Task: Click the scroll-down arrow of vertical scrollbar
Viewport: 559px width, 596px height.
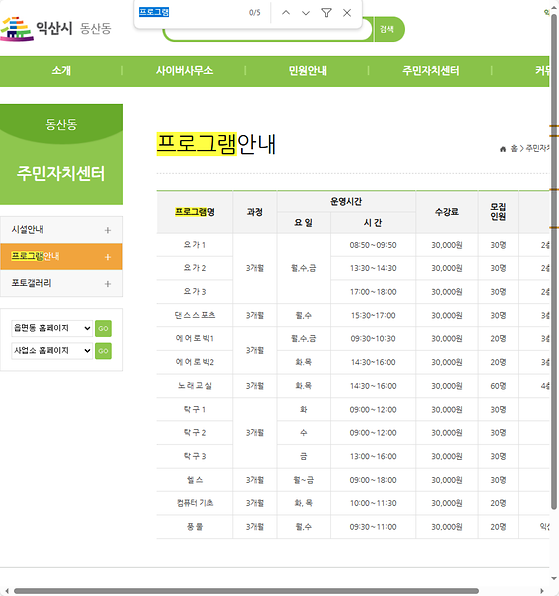Action: click(x=554, y=579)
